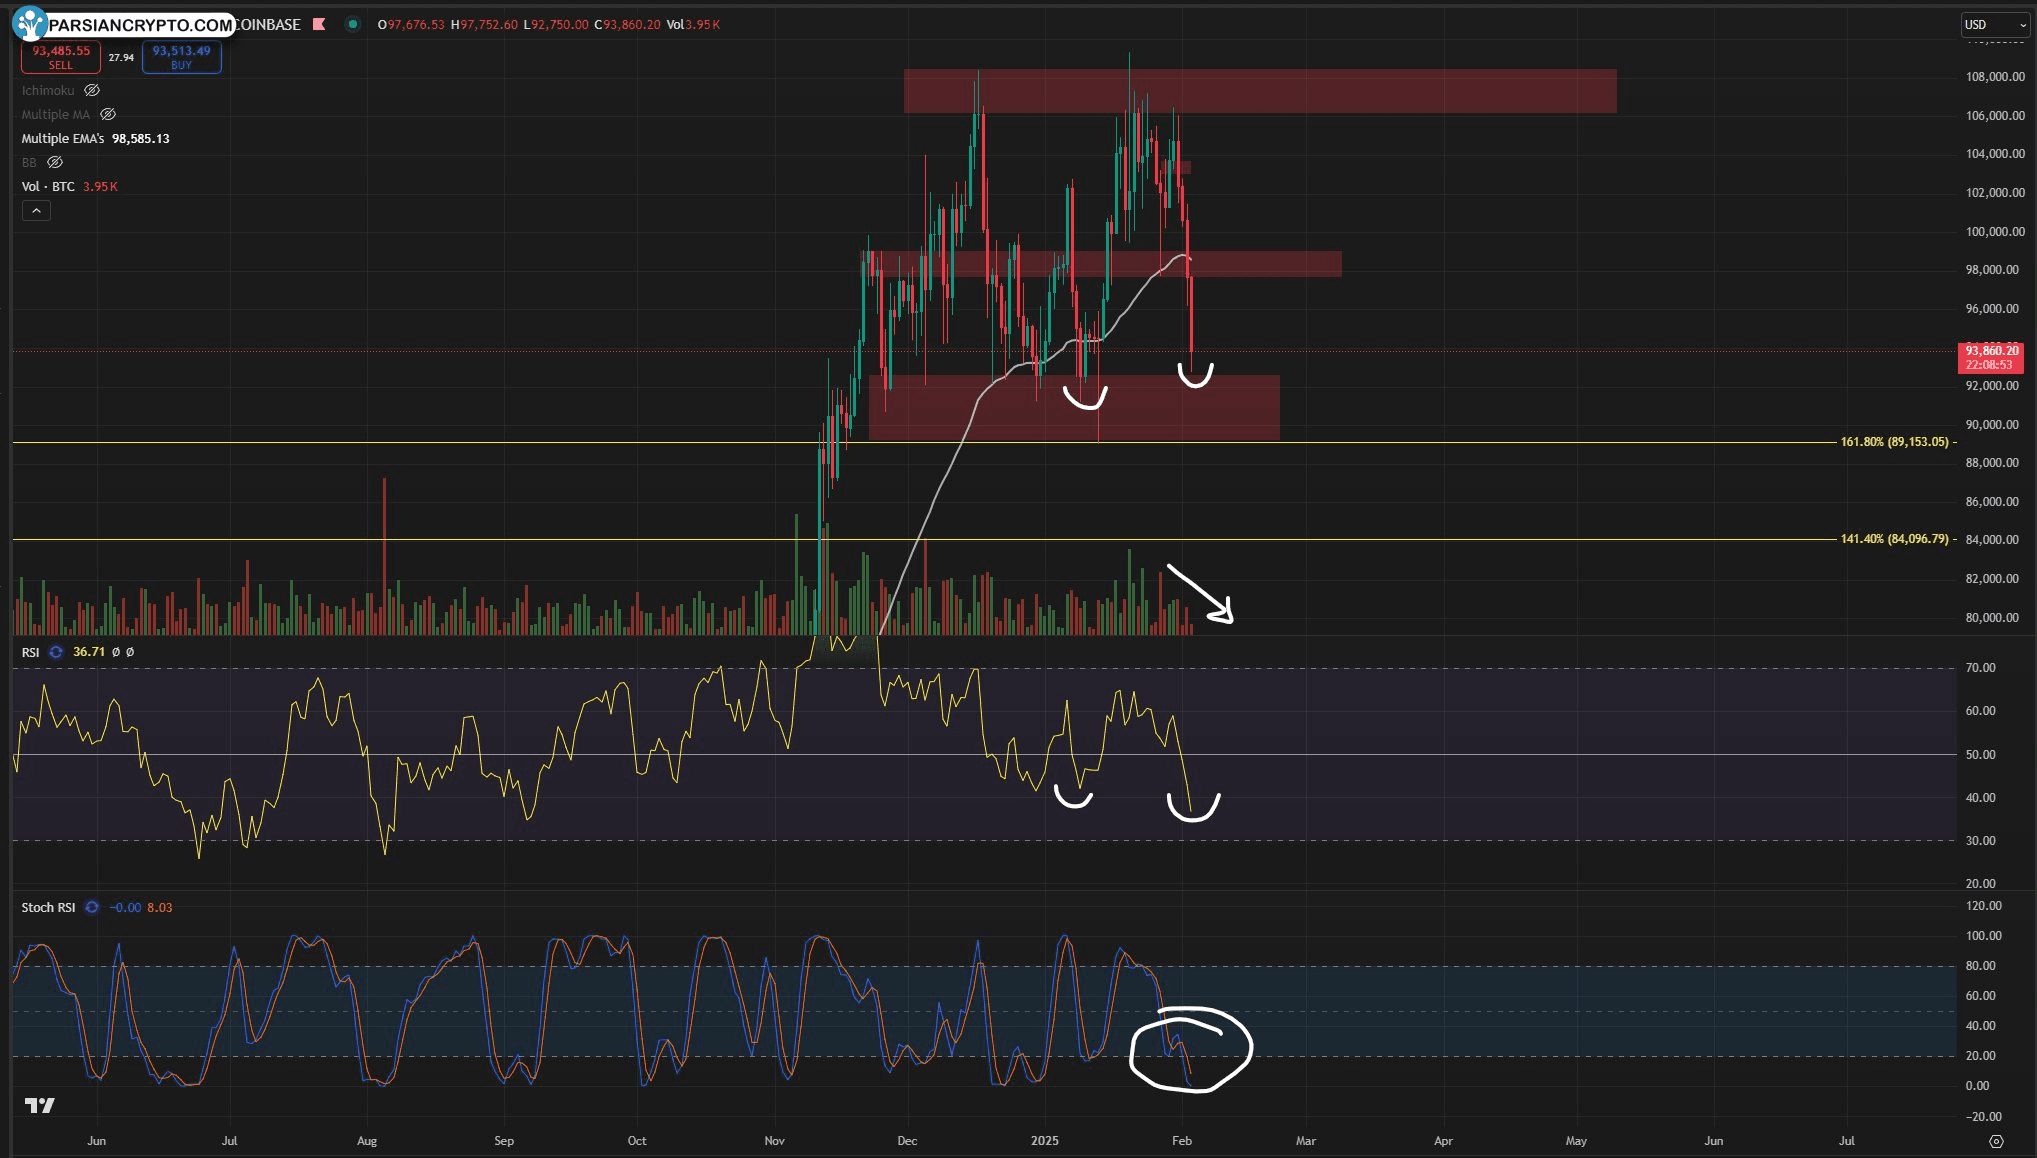Screen dimensions: 2037x1158
Task: Click the 2025 label on time axis
Action: 1044,1140
